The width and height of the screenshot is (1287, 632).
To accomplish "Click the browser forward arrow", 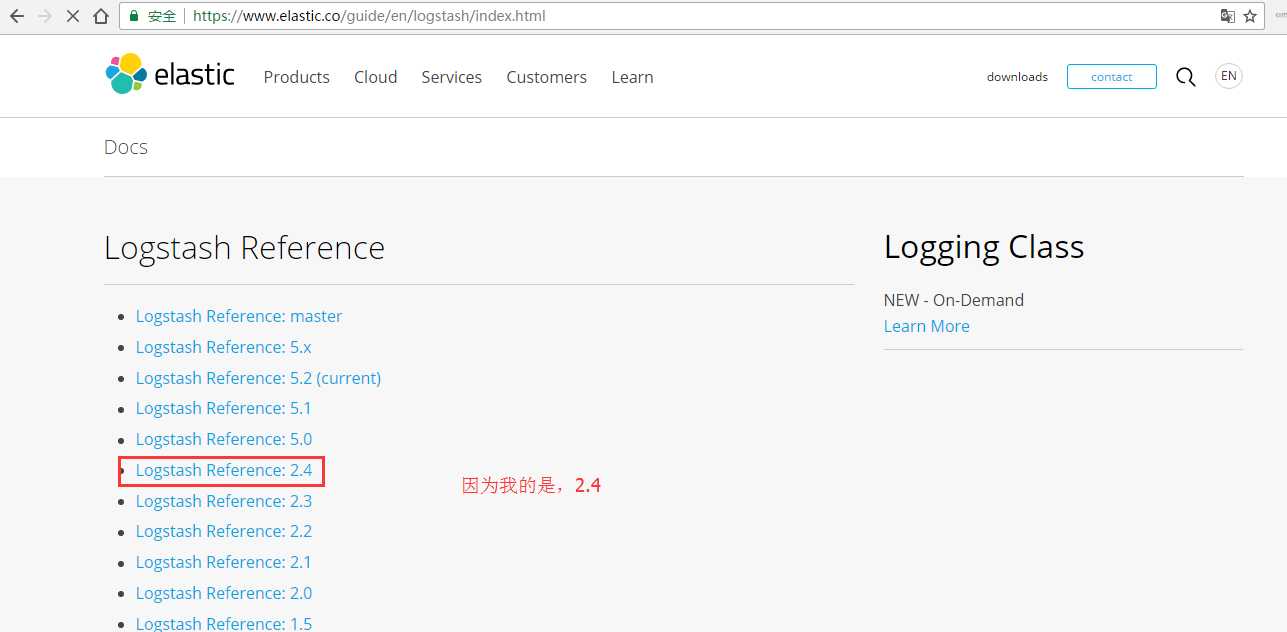I will 44,16.
